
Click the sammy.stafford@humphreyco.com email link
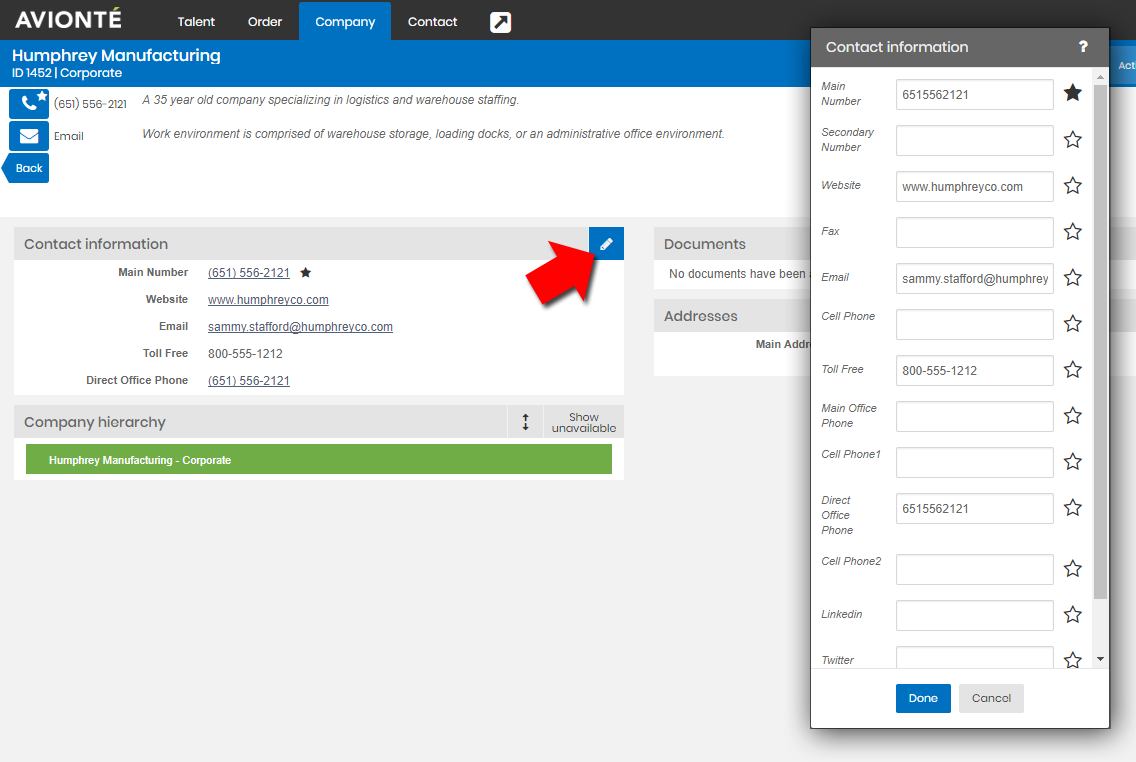[300, 327]
